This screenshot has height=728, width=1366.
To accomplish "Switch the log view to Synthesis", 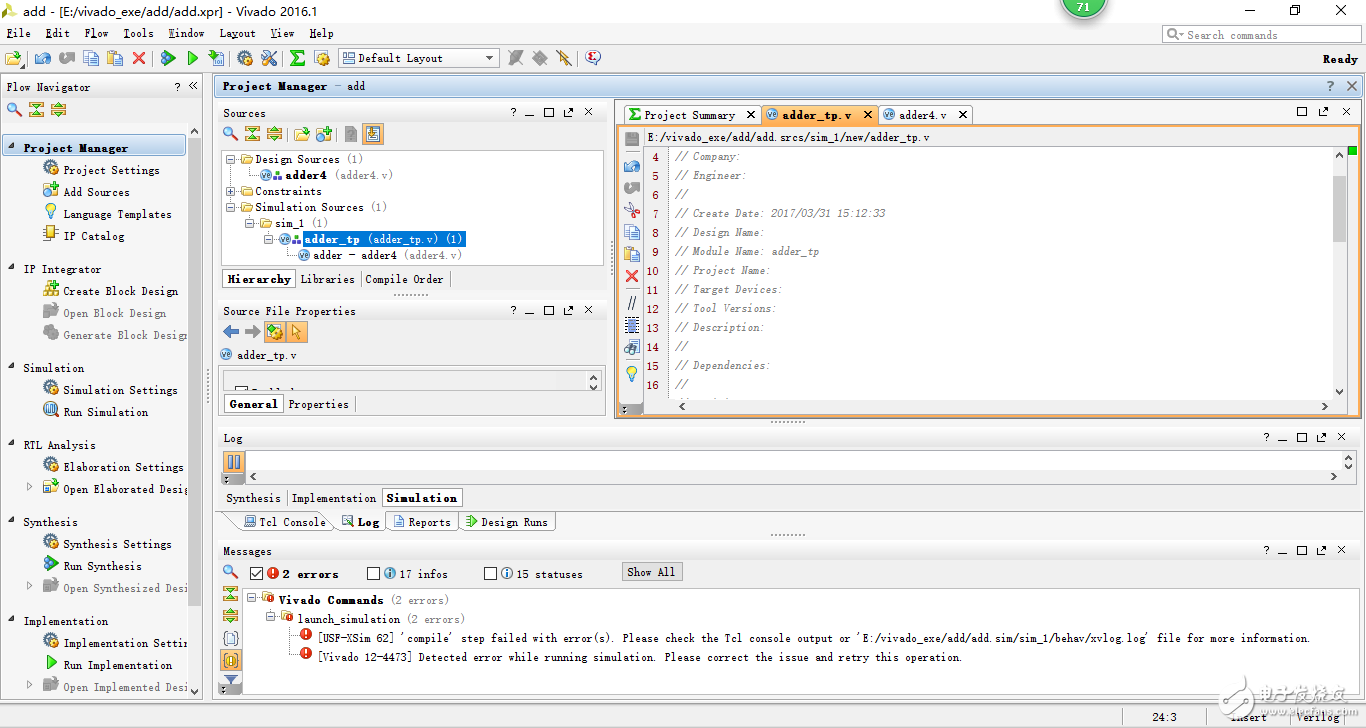I will pos(254,498).
